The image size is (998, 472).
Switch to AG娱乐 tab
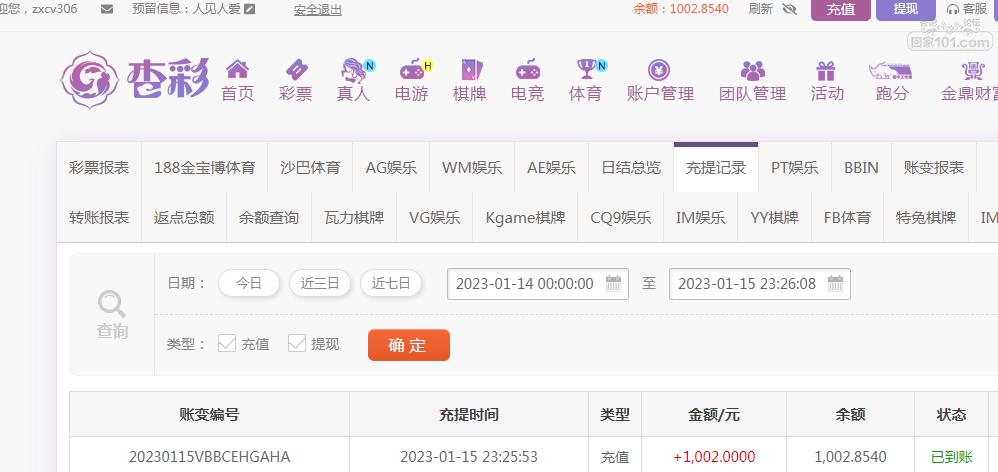coord(391,167)
